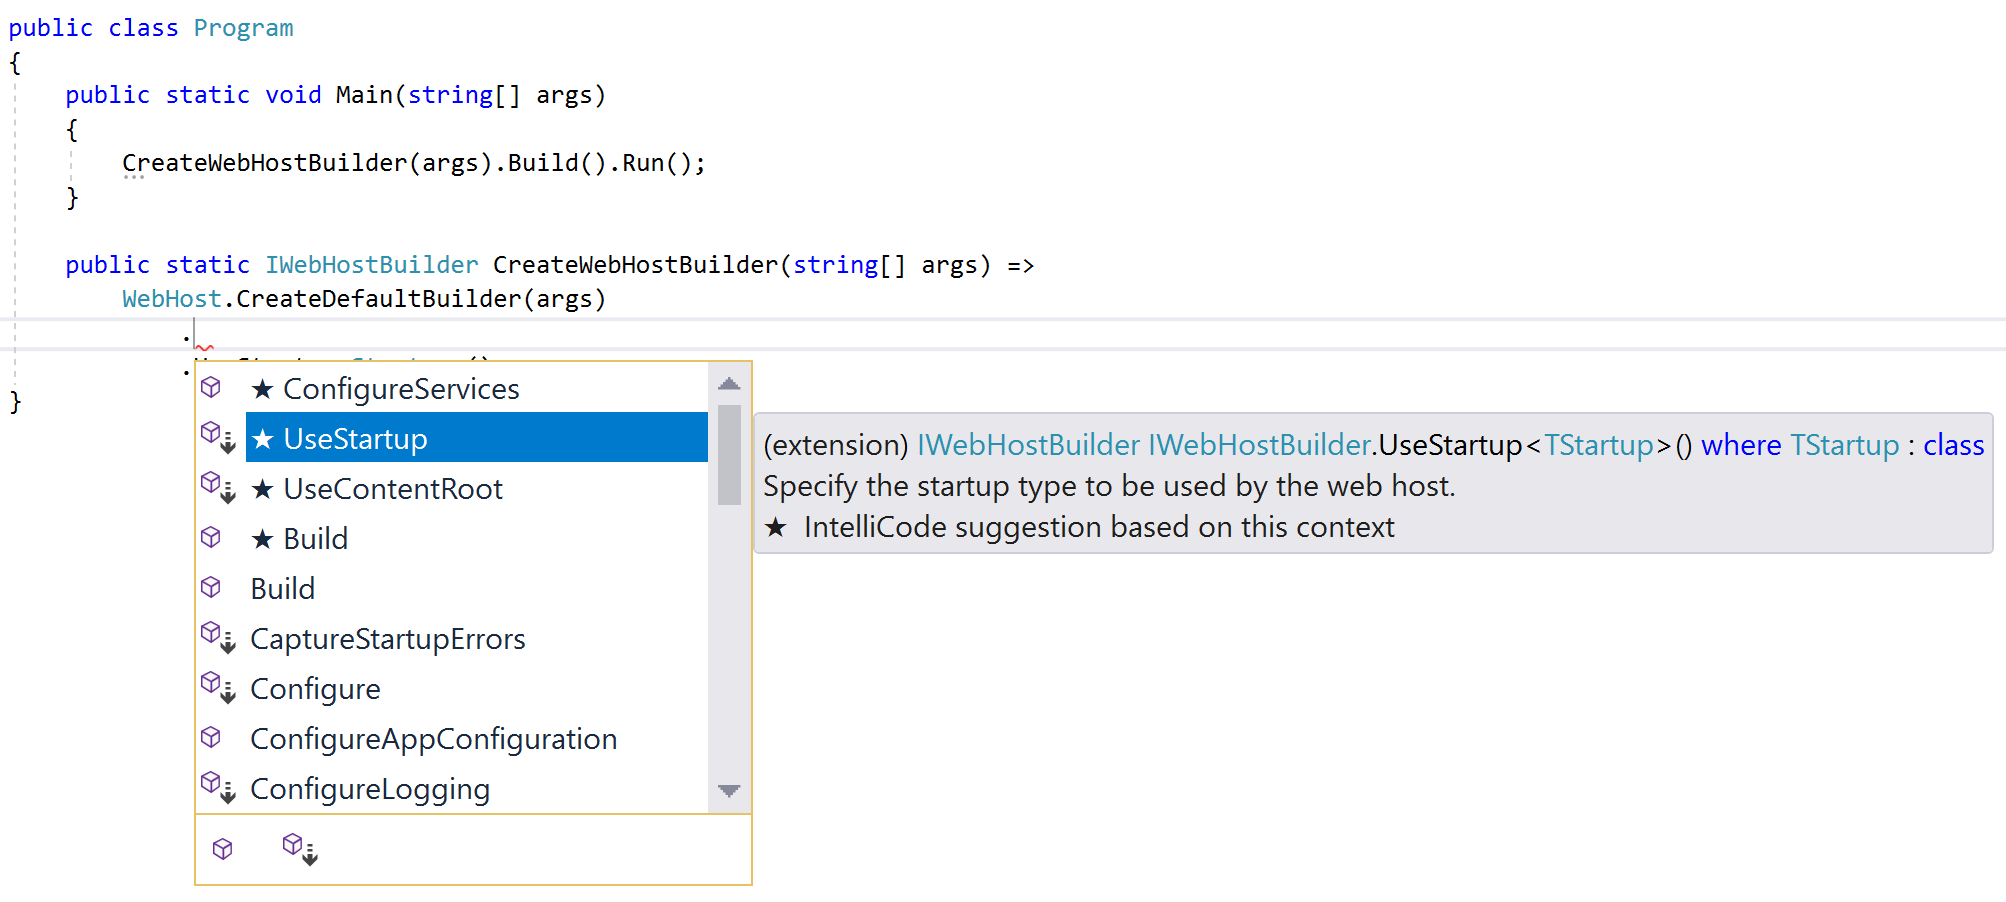The height and width of the screenshot is (902, 2006).
Task: Choose the starred UseStartup completion item
Action: click(477, 438)
